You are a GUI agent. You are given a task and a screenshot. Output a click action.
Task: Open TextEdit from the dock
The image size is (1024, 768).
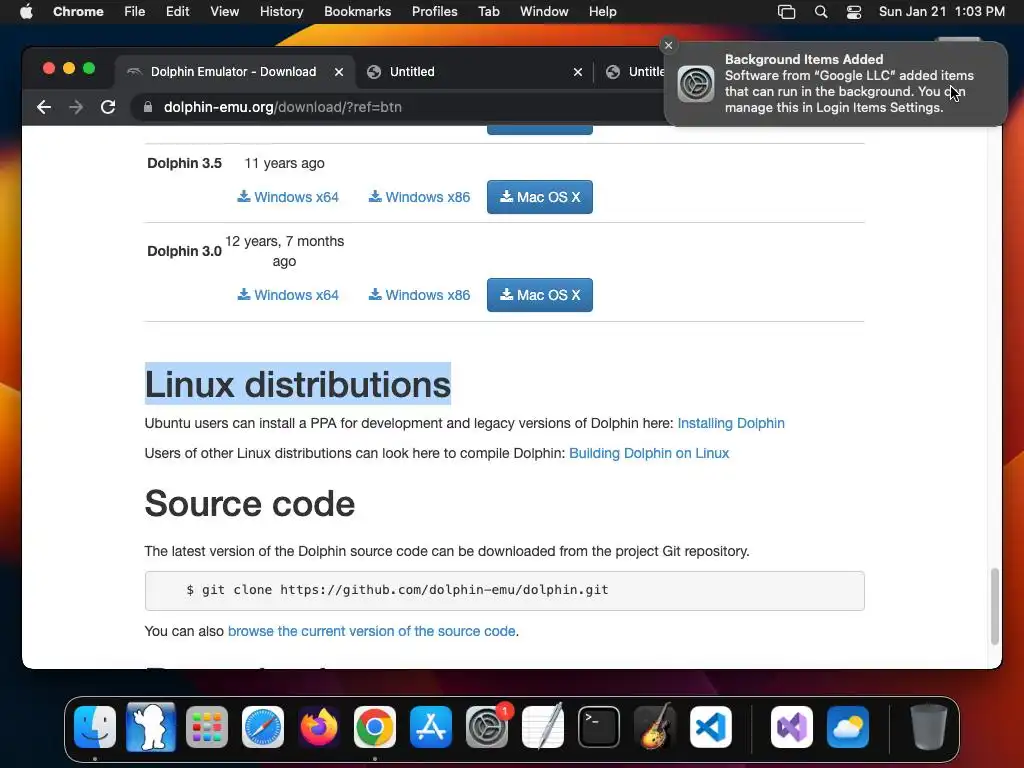(543, 727)
